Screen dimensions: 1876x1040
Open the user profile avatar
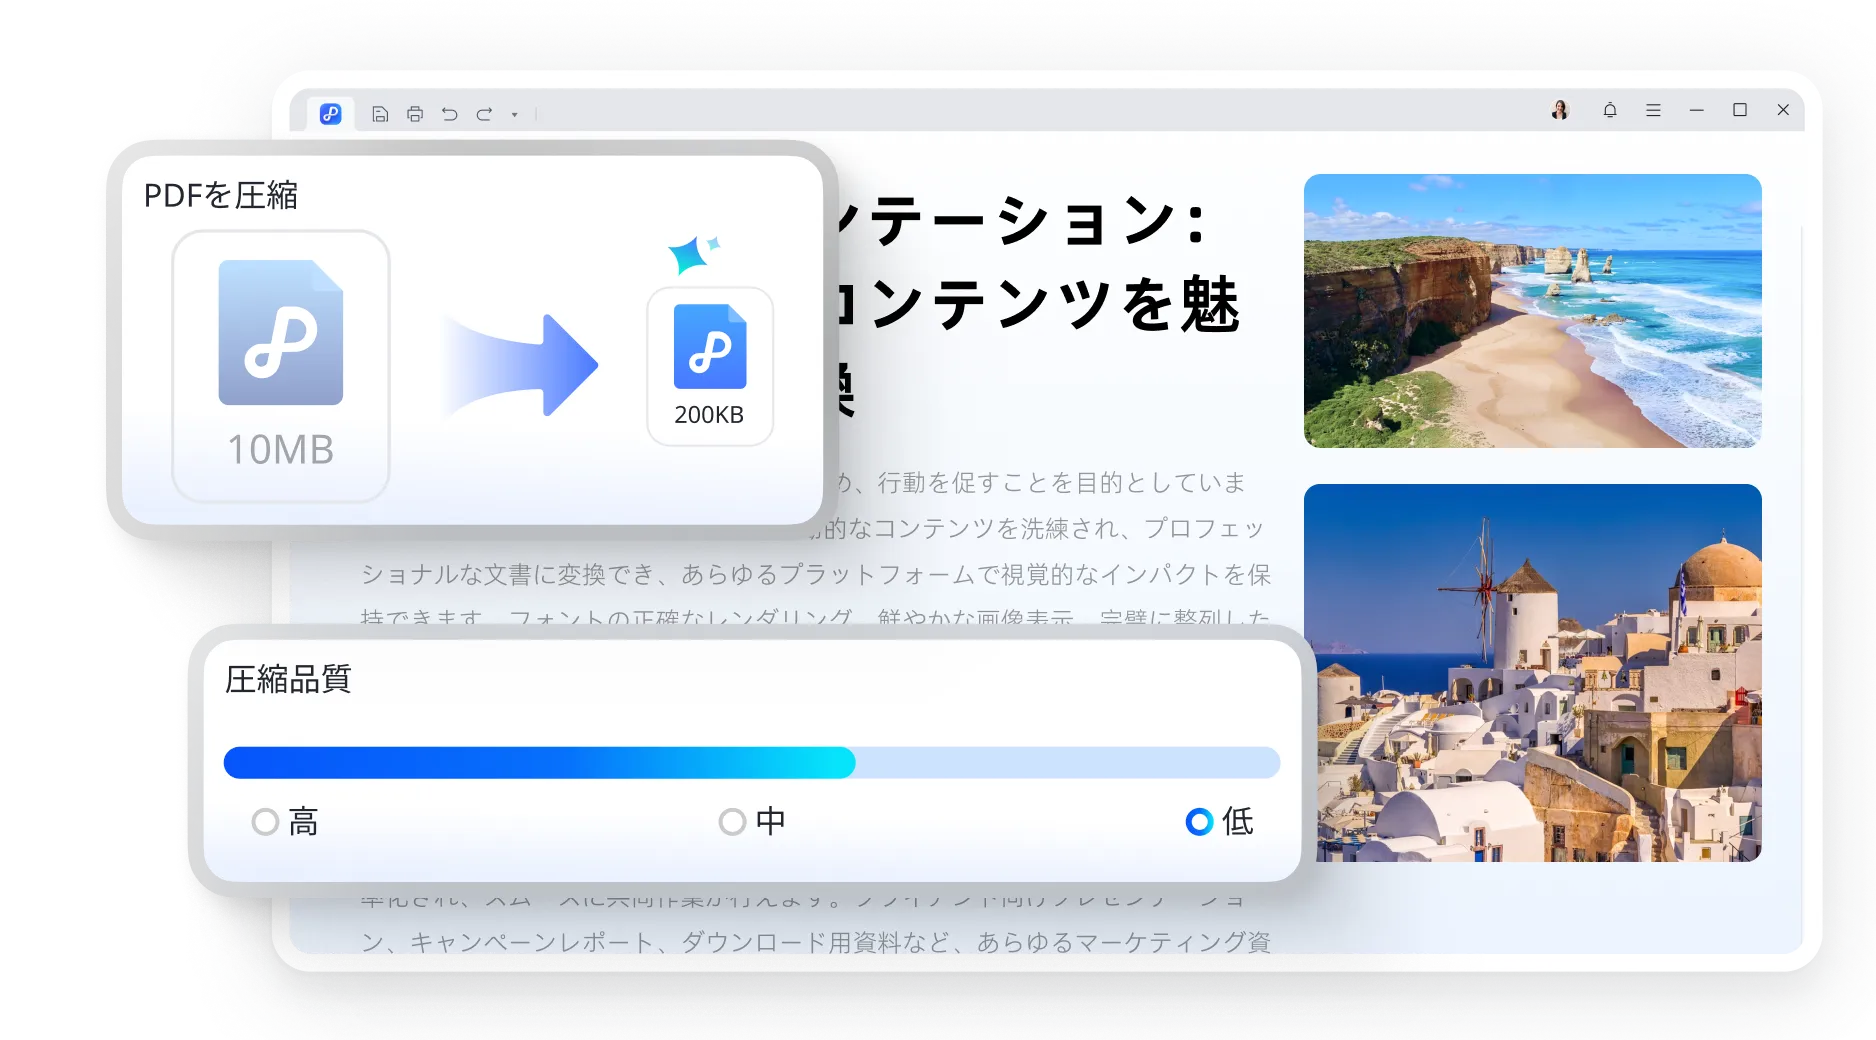pos(1560,110)
